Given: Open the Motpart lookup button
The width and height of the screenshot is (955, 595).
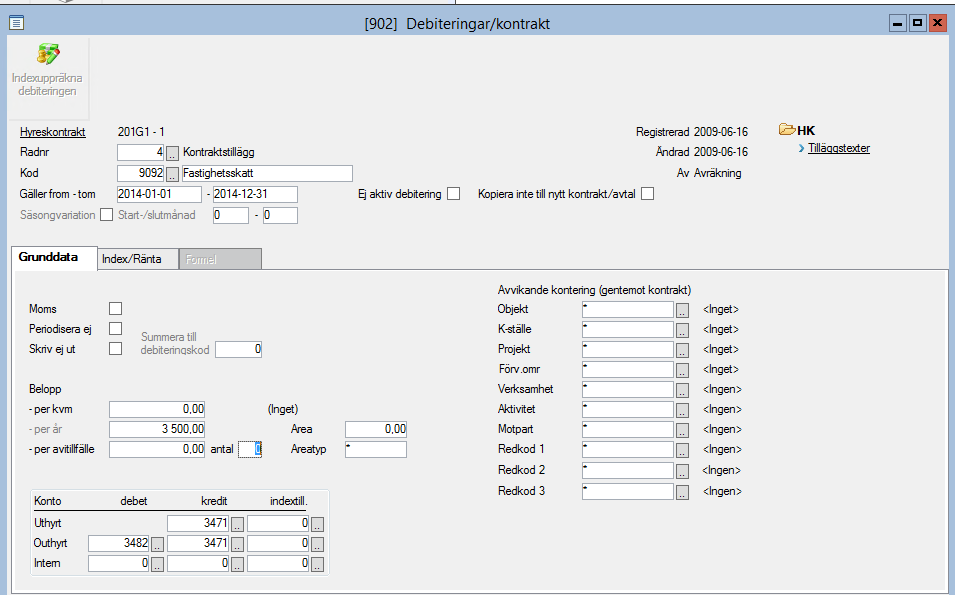Looking at the screenshot, I should (682, 431).
